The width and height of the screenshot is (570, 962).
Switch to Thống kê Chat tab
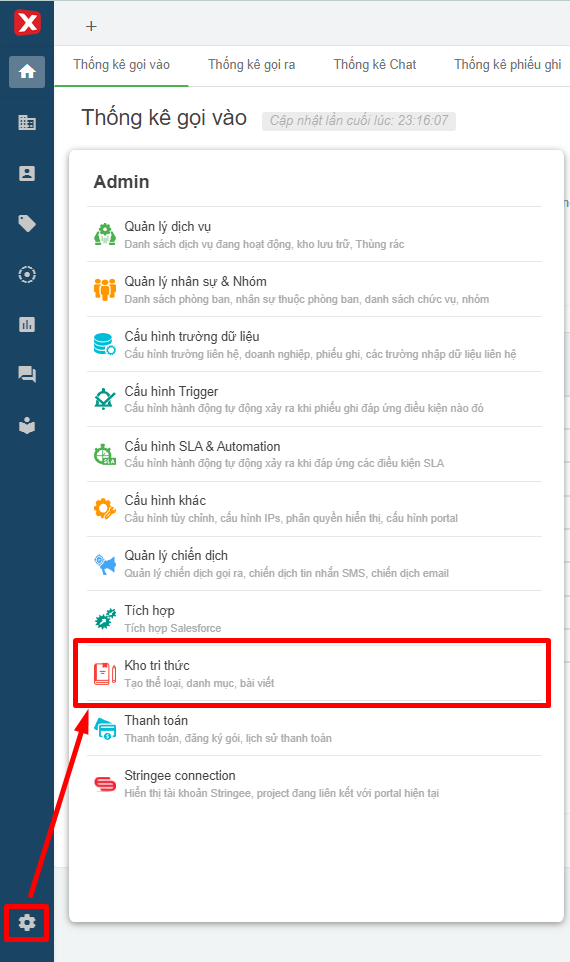(375, 65)
